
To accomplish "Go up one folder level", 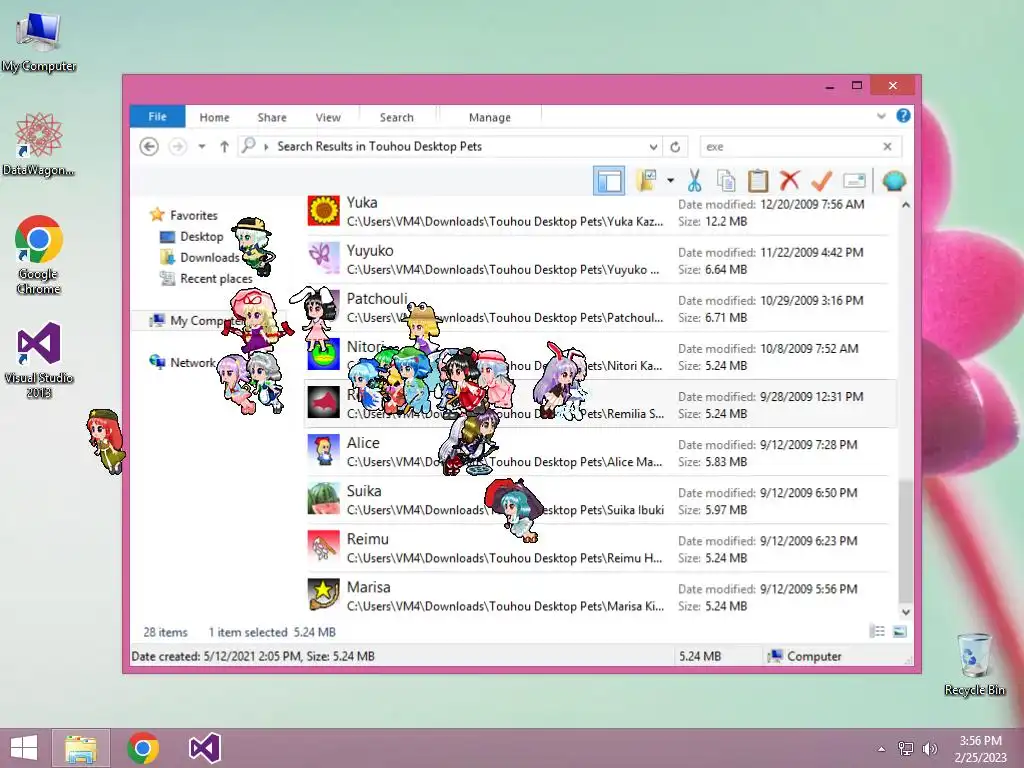I will [x=224, y=146].
